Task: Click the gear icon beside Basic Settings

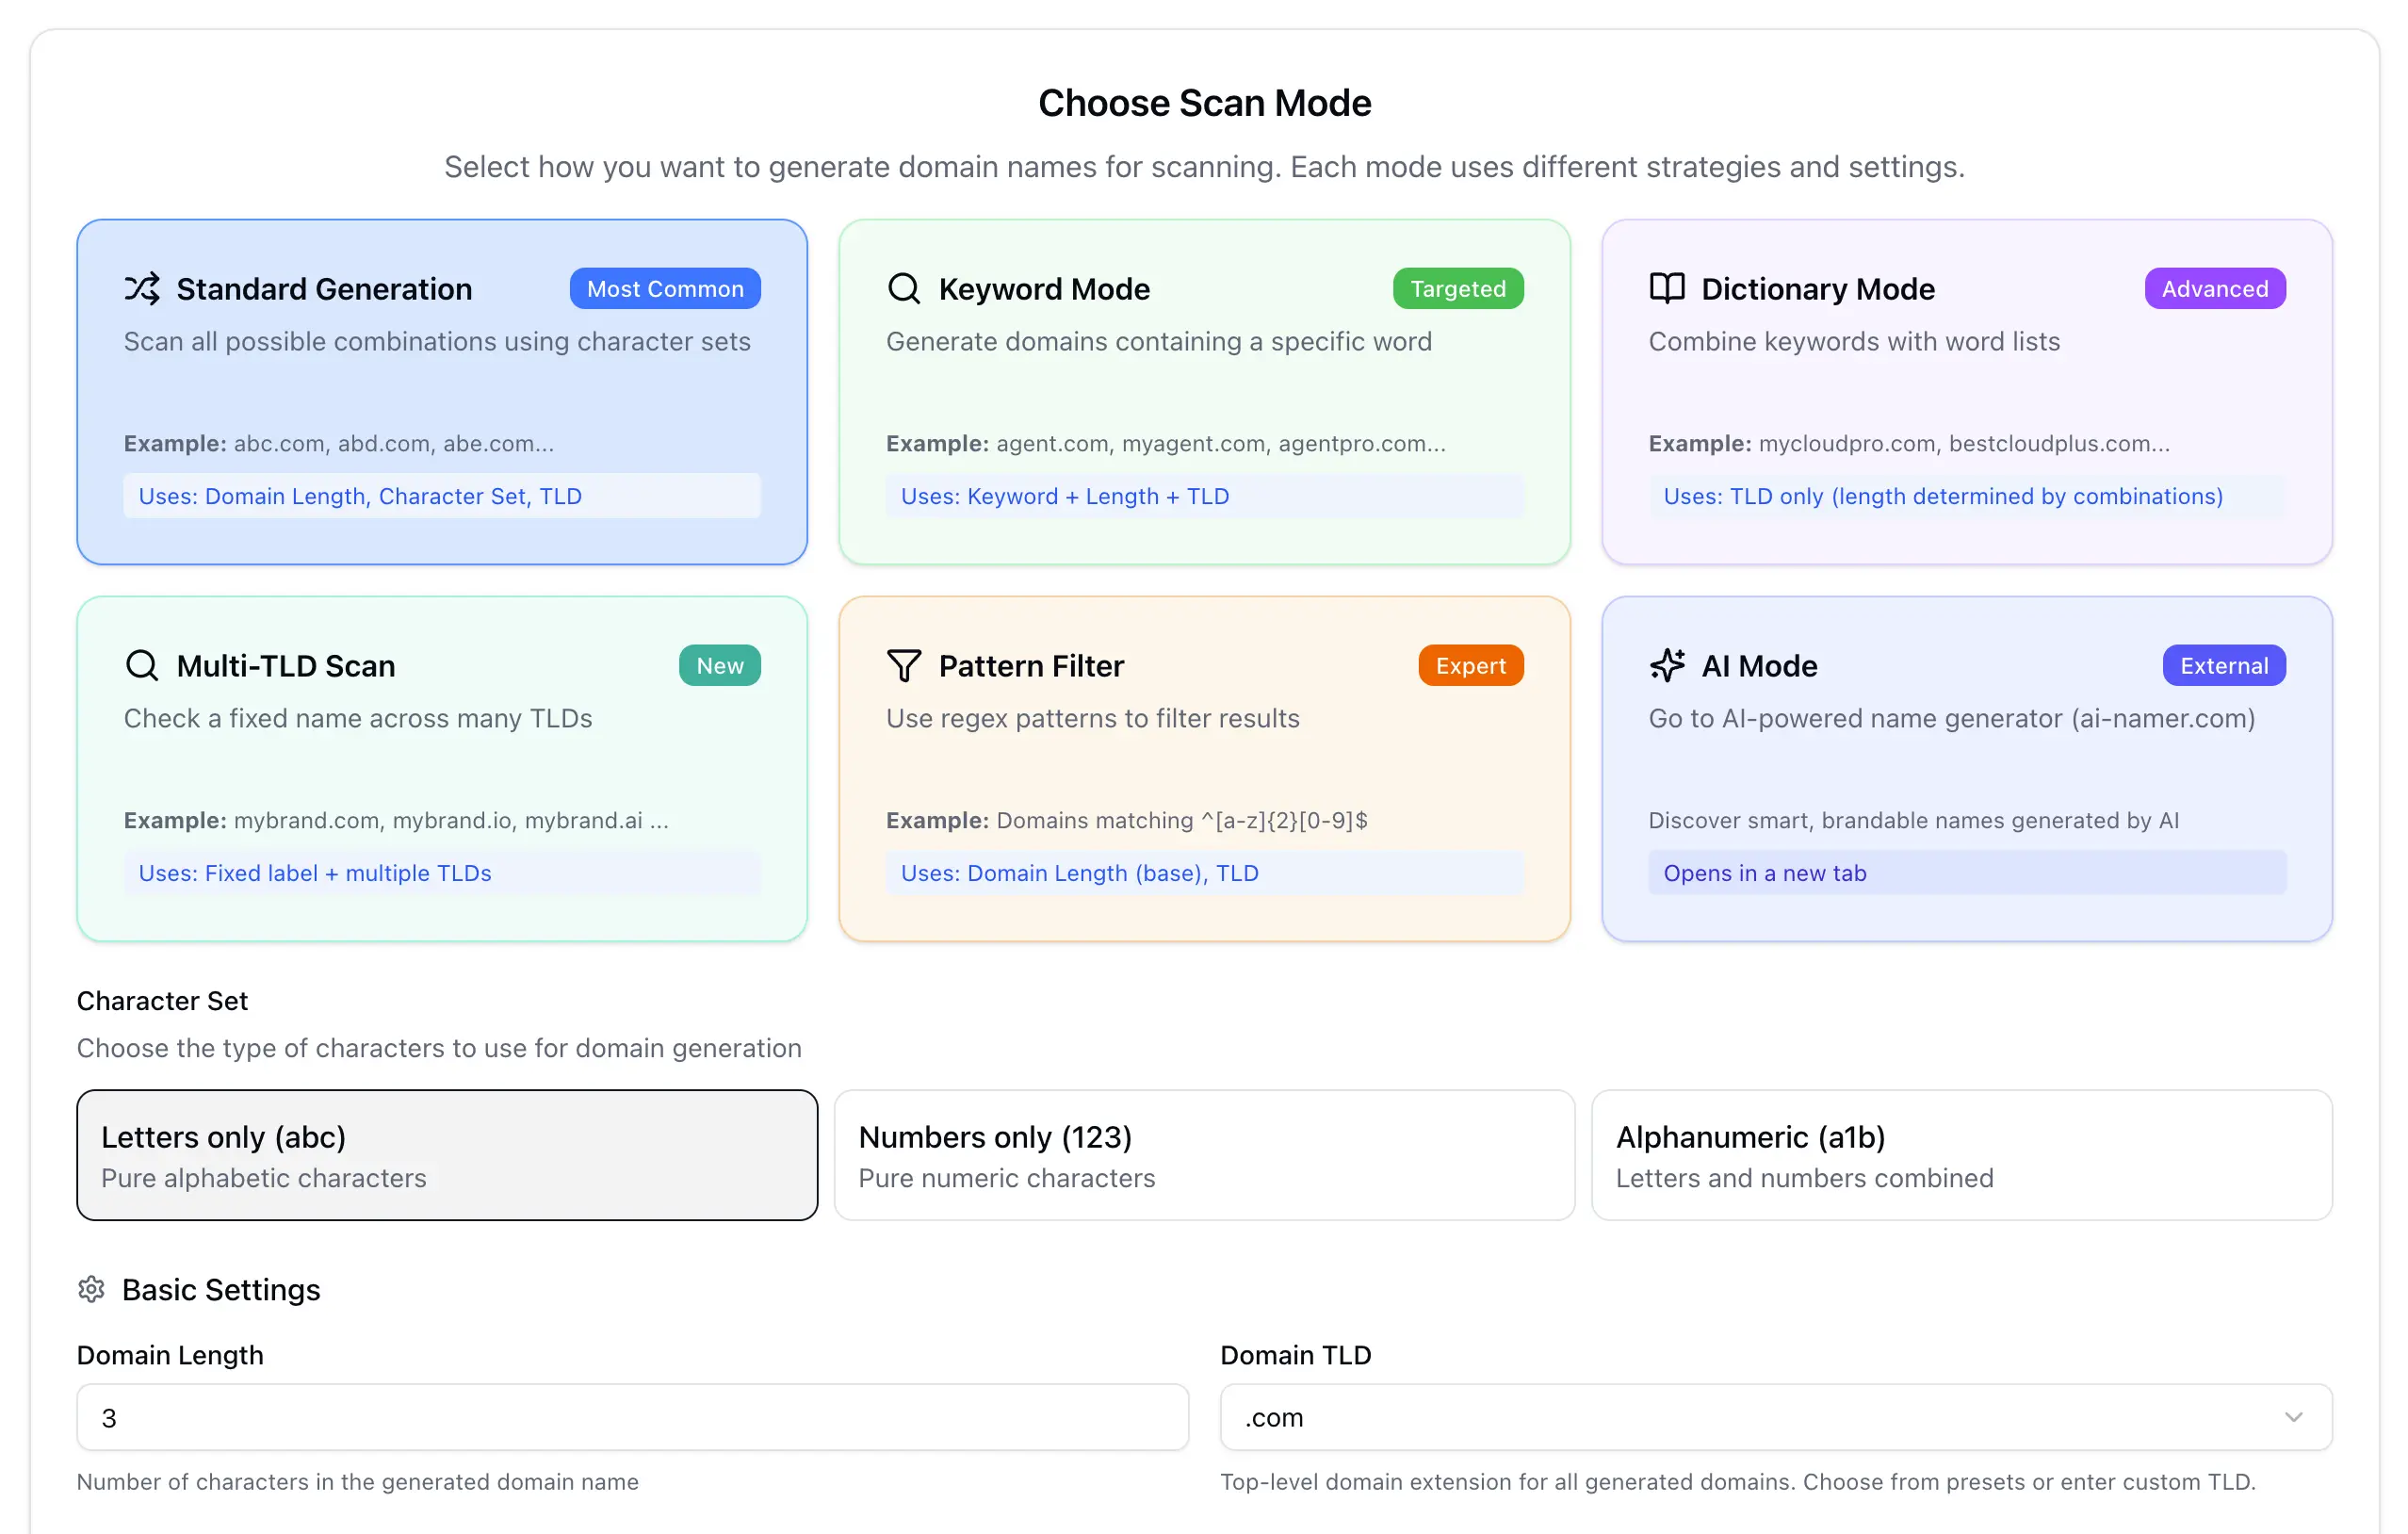Action: click(x=91, y=1289)
